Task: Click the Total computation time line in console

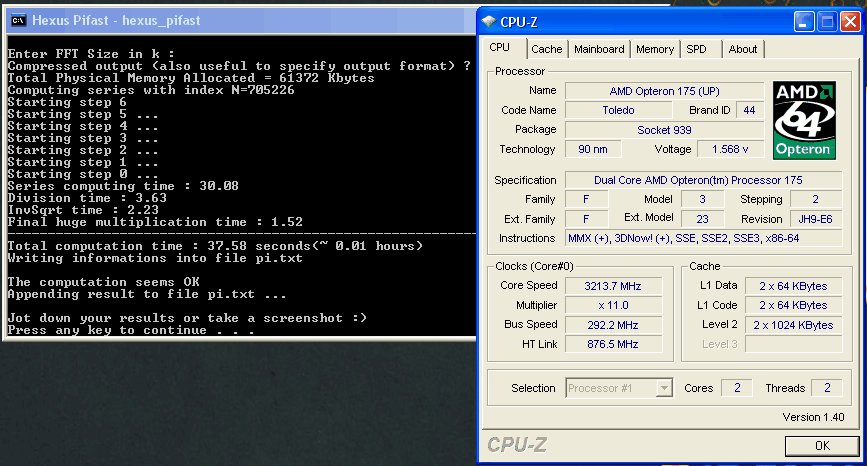Action: tap(215, 246)
